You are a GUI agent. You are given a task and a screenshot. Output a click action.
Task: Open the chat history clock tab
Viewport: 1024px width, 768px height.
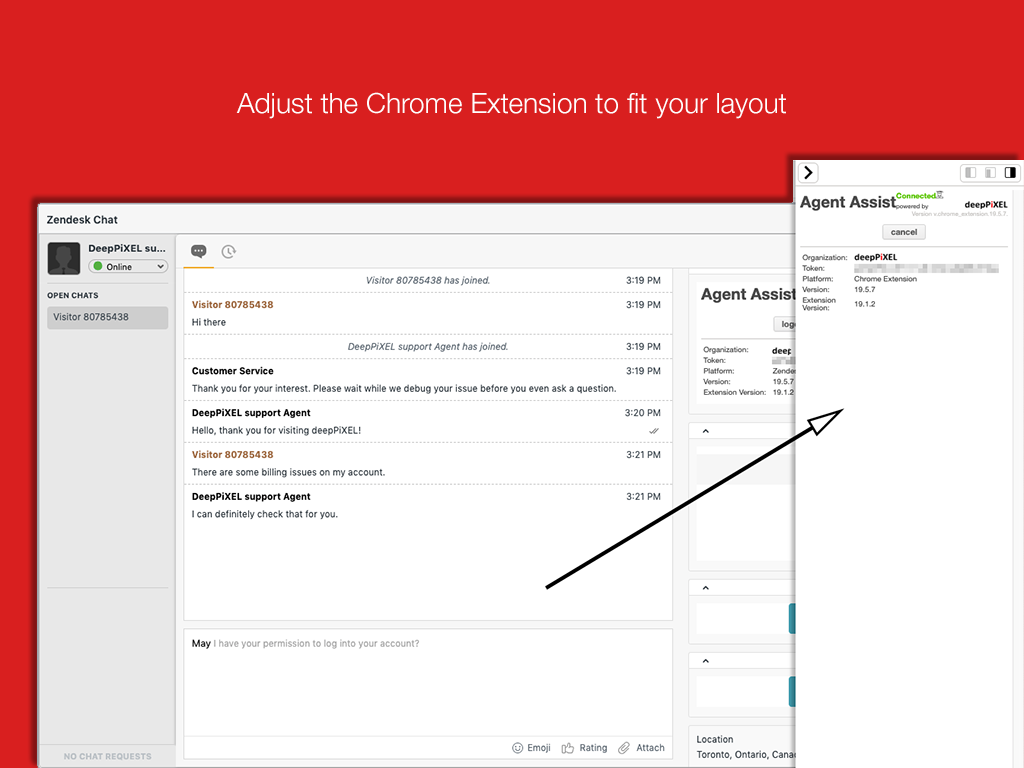(x=229, y=251)
